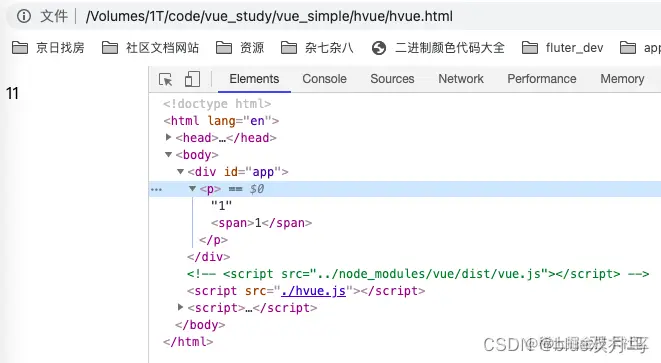Screen dimensions: 661x363
Task: Click the address bar file path
Action: click(269, 16)
